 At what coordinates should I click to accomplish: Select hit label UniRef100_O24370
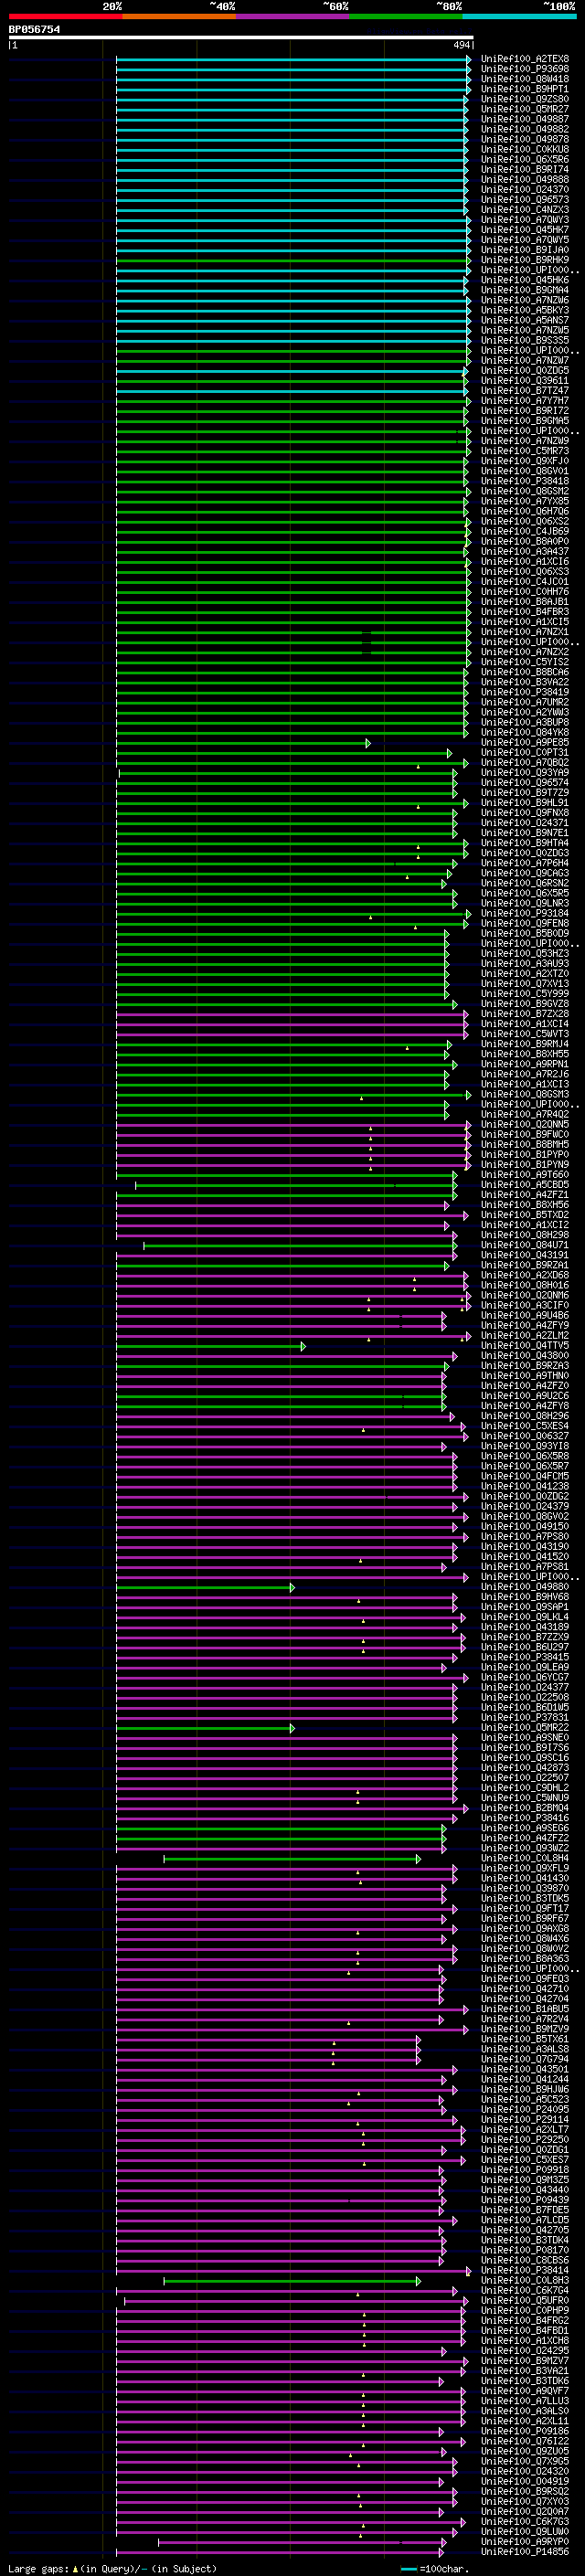tap(524, 190)
